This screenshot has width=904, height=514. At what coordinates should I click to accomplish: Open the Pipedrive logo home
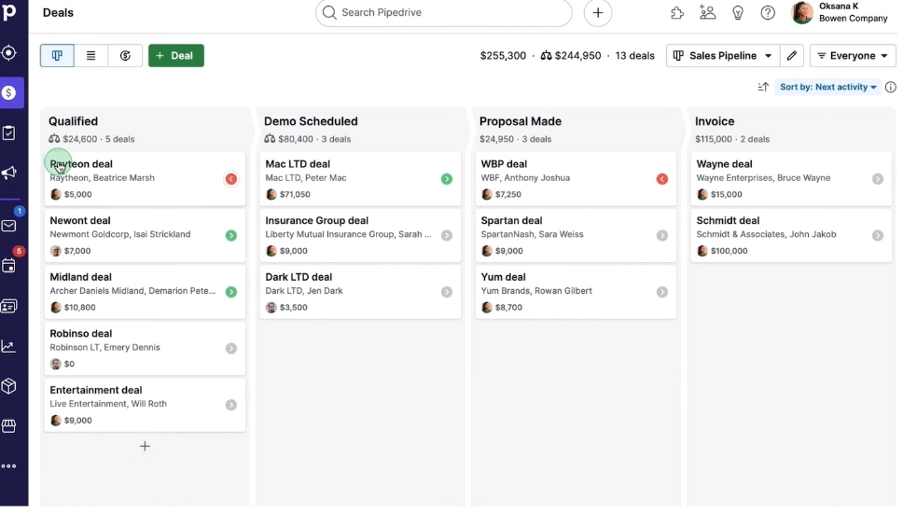pyautogui.click(x=10, y=12)
